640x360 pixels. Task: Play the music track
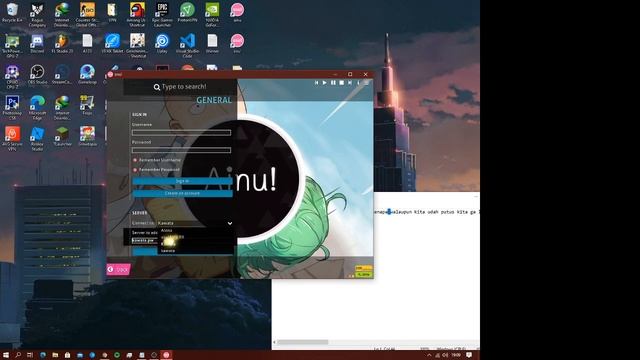[x=325, y=83]
